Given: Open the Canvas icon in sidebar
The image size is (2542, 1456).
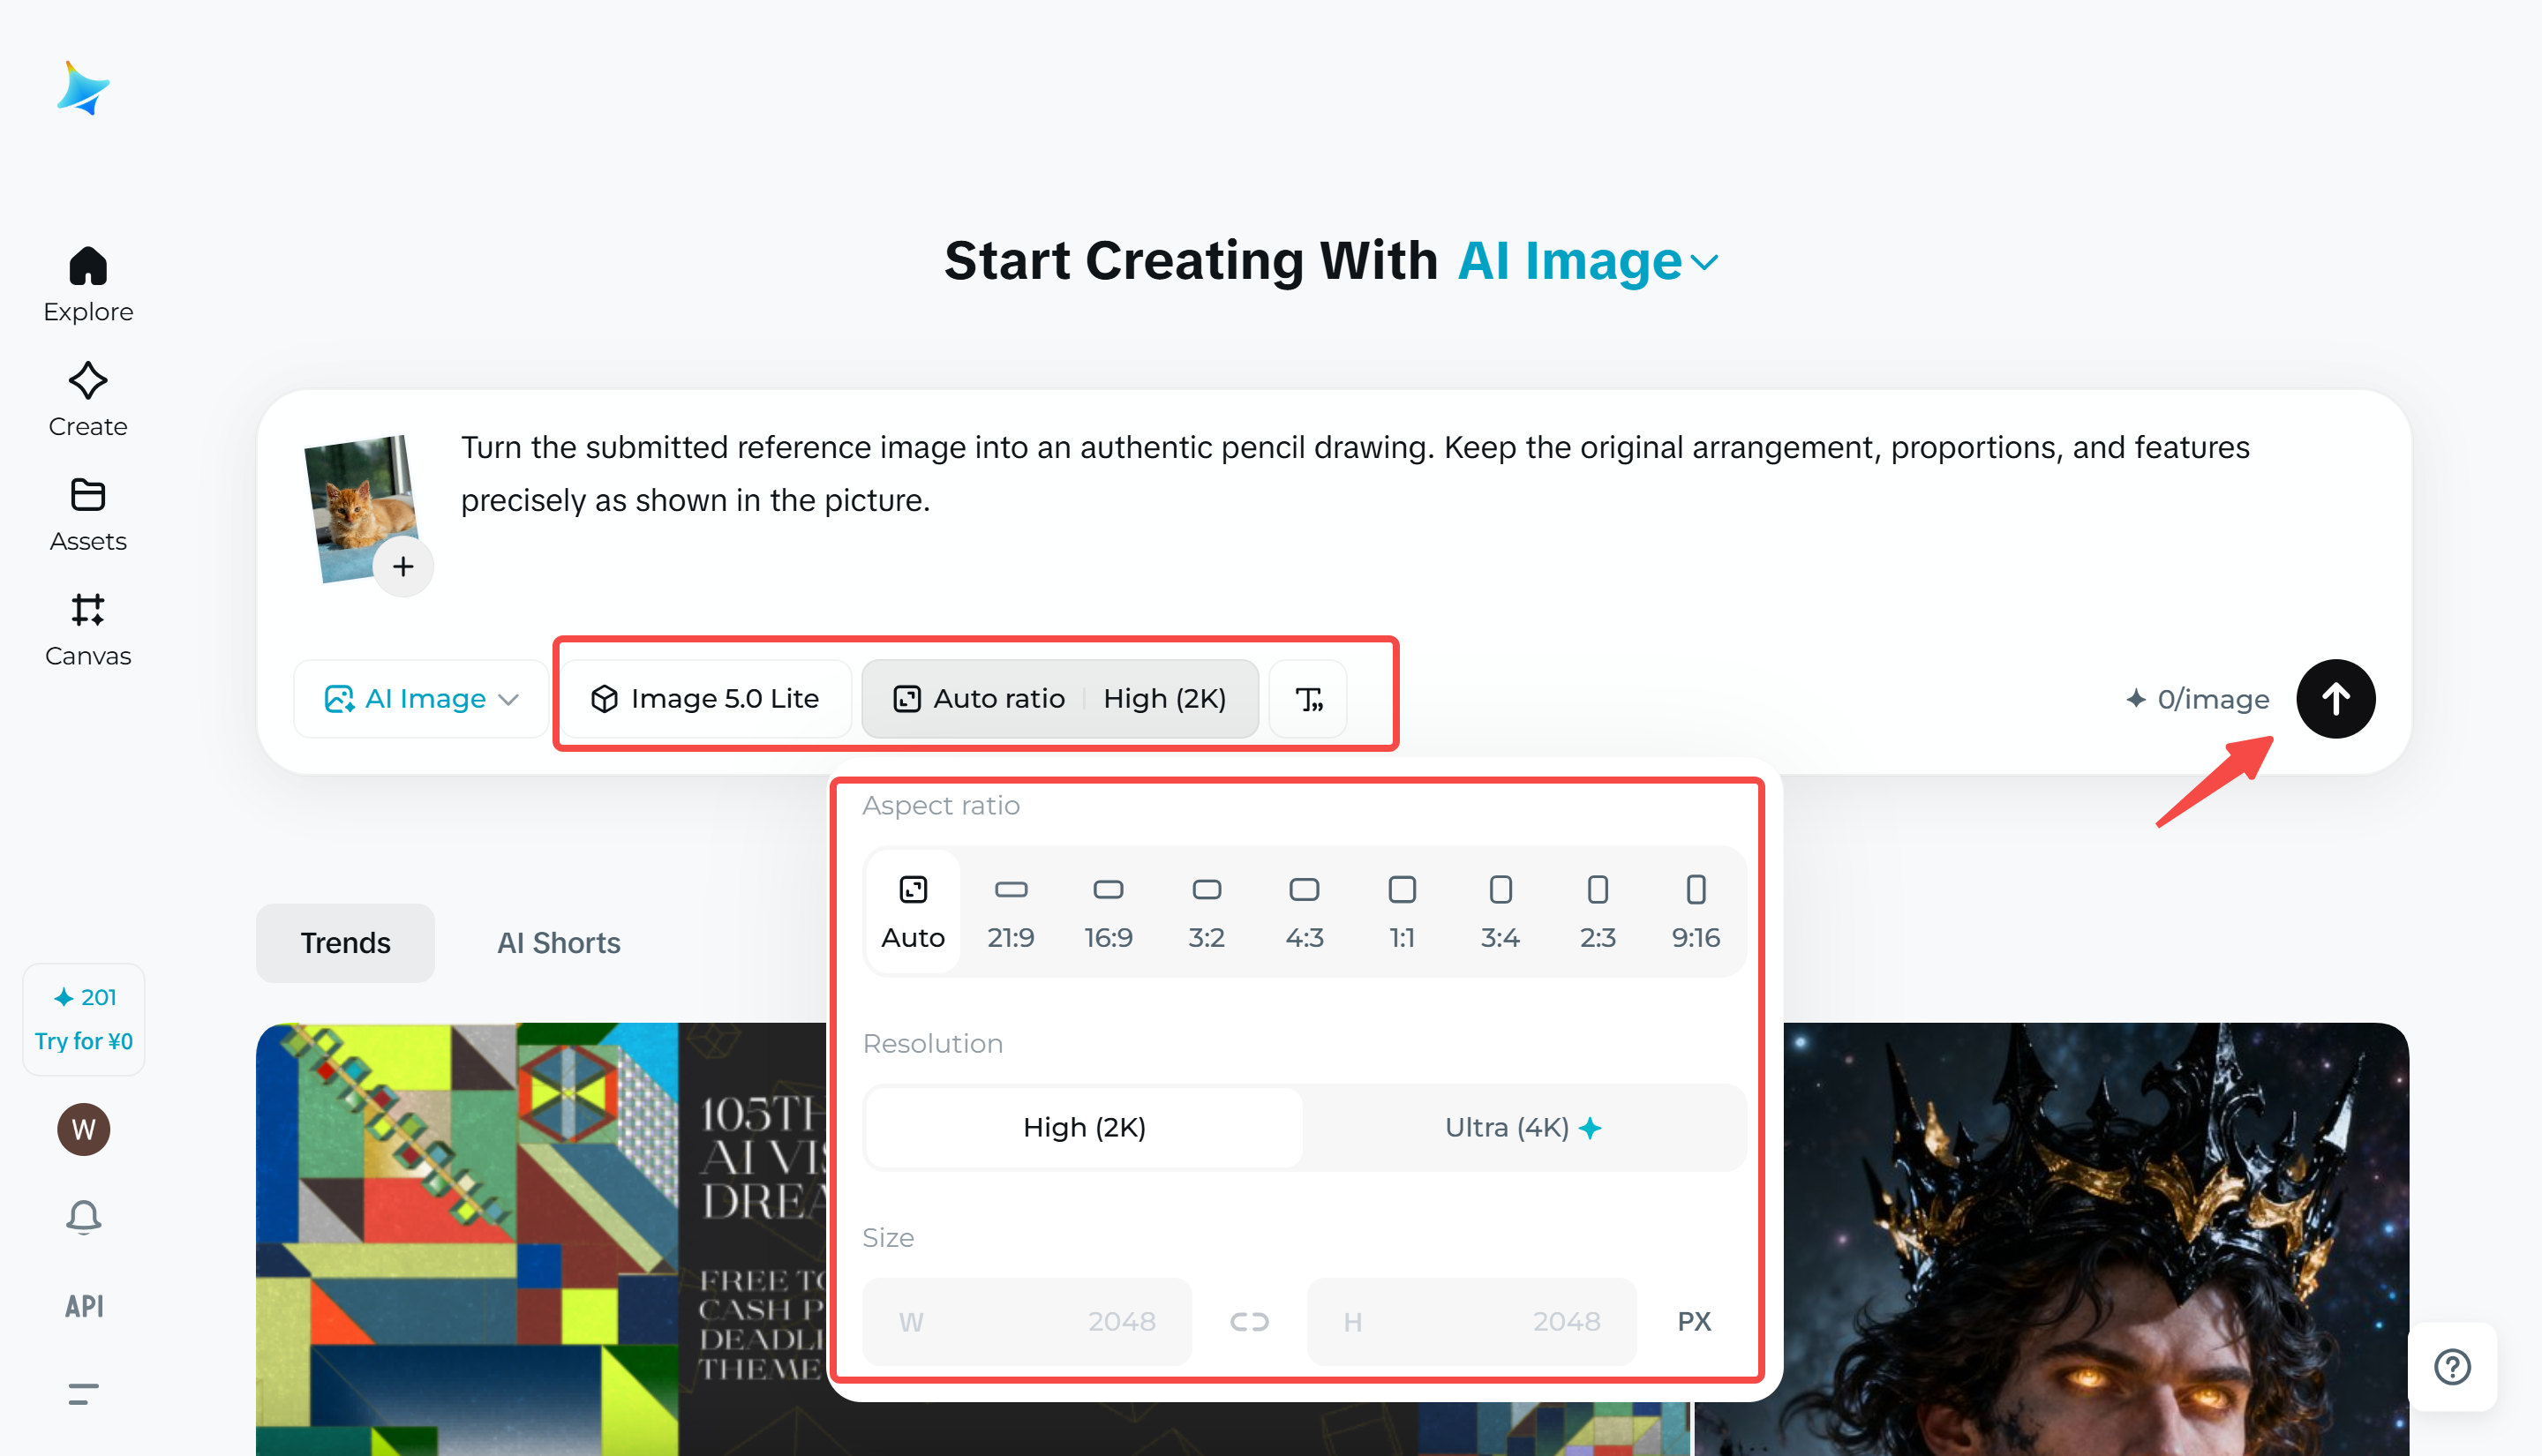Looking at the screenshot, I should click(88, 610).
